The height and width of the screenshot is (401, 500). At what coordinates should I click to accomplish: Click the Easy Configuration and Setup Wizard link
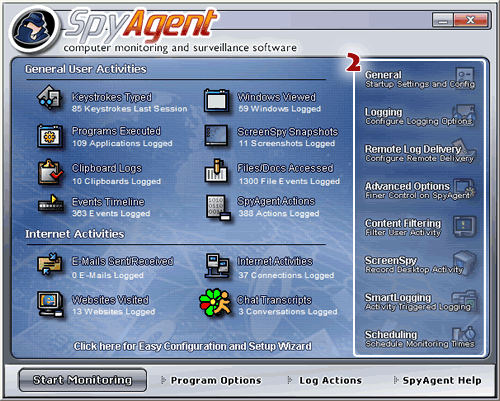point(193,346)
